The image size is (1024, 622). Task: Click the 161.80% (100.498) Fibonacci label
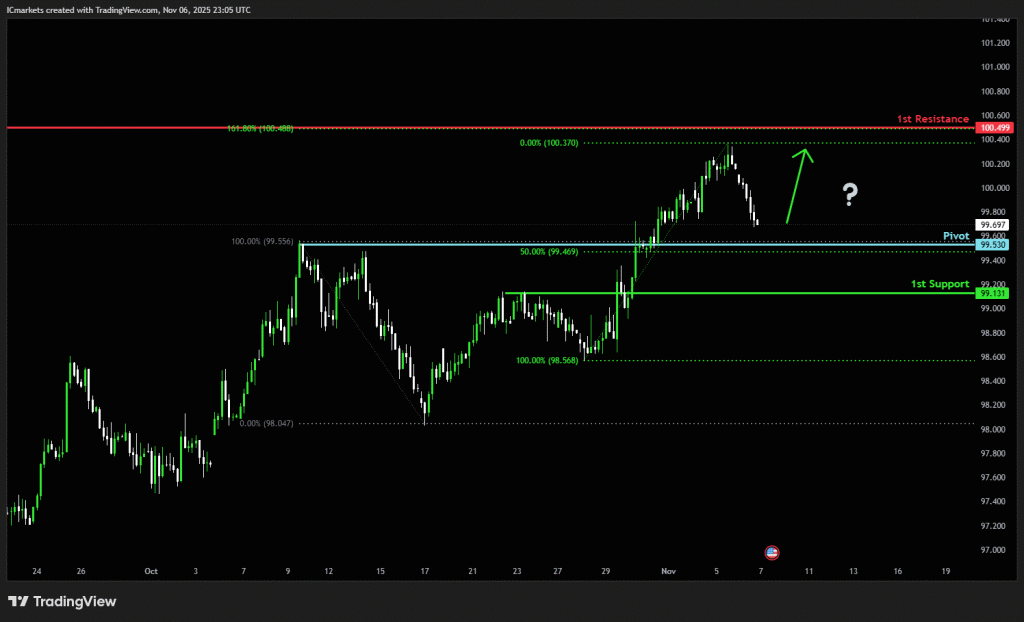(x=258, y=129)
